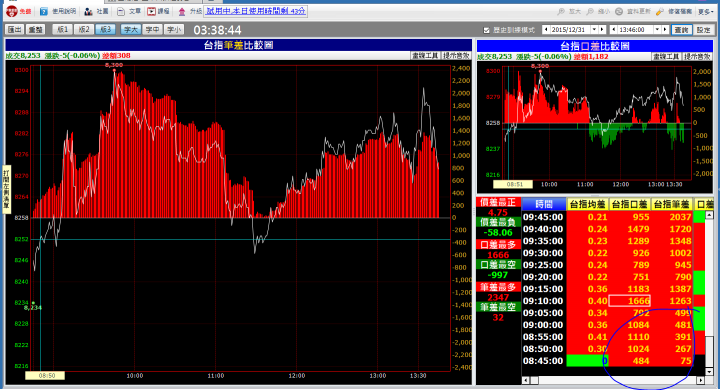Viewport: 720px width, 390px height.
Task: Switch to layout 版2
Action: pyautogui.click(x=84, y=29)
